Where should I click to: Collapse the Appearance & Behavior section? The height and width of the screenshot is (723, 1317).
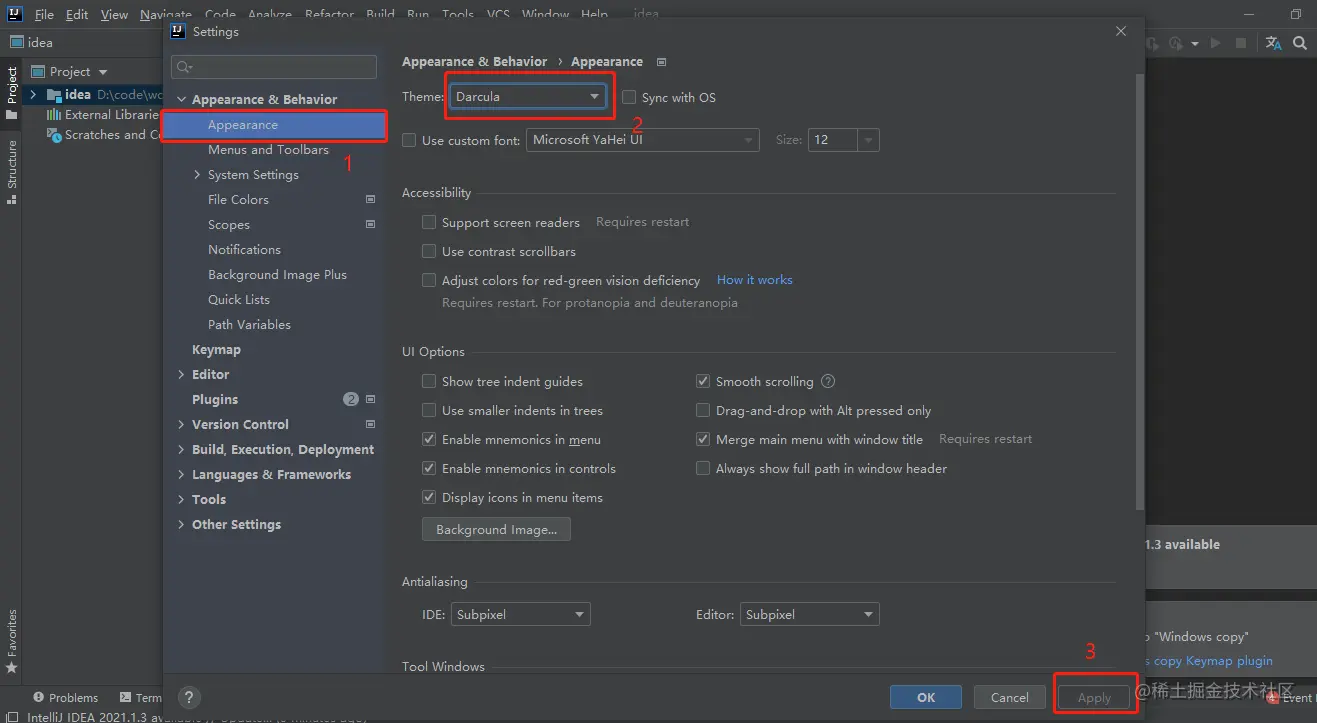[x=181, y=99]
